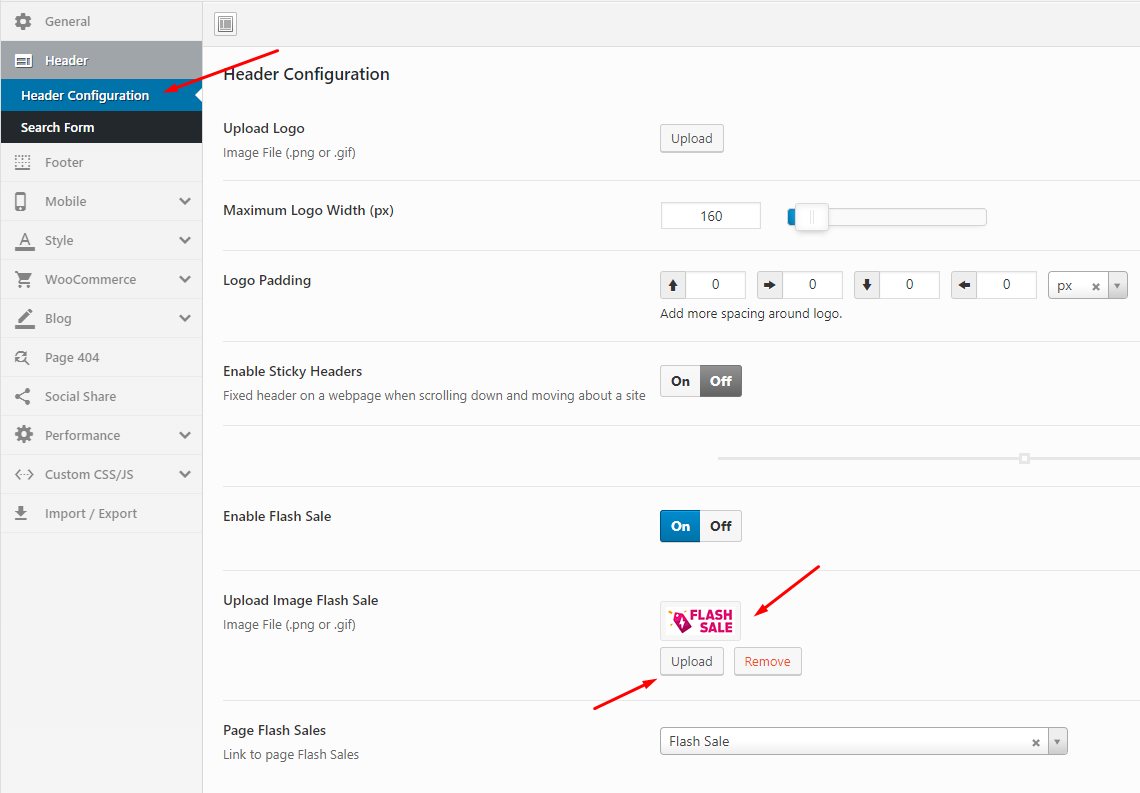Remove the Flash Sale image
This screenshot has width=1140, height=793.
(x=767, y=661)
